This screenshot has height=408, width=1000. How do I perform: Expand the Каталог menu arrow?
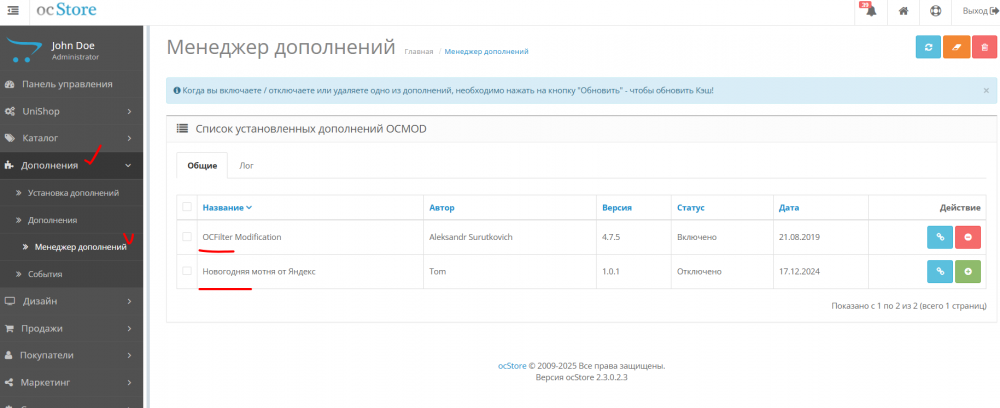[129, 138]
